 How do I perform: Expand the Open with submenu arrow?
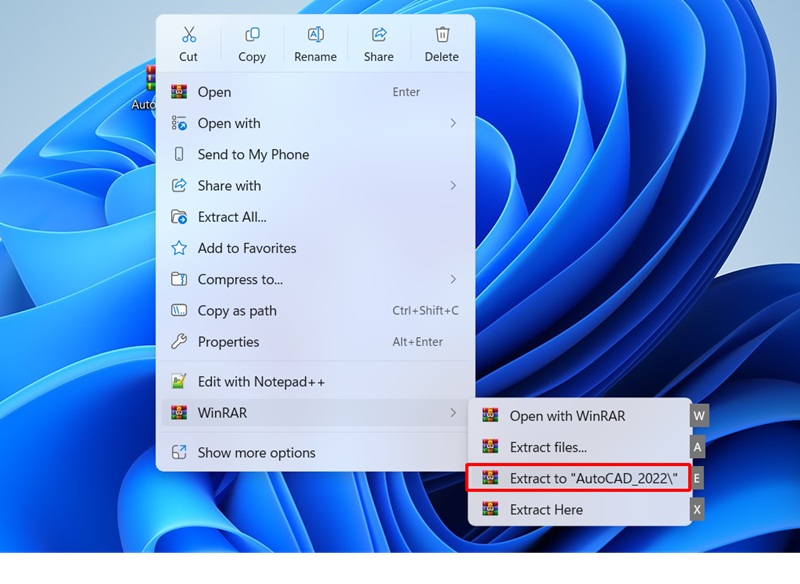point(453,123)
